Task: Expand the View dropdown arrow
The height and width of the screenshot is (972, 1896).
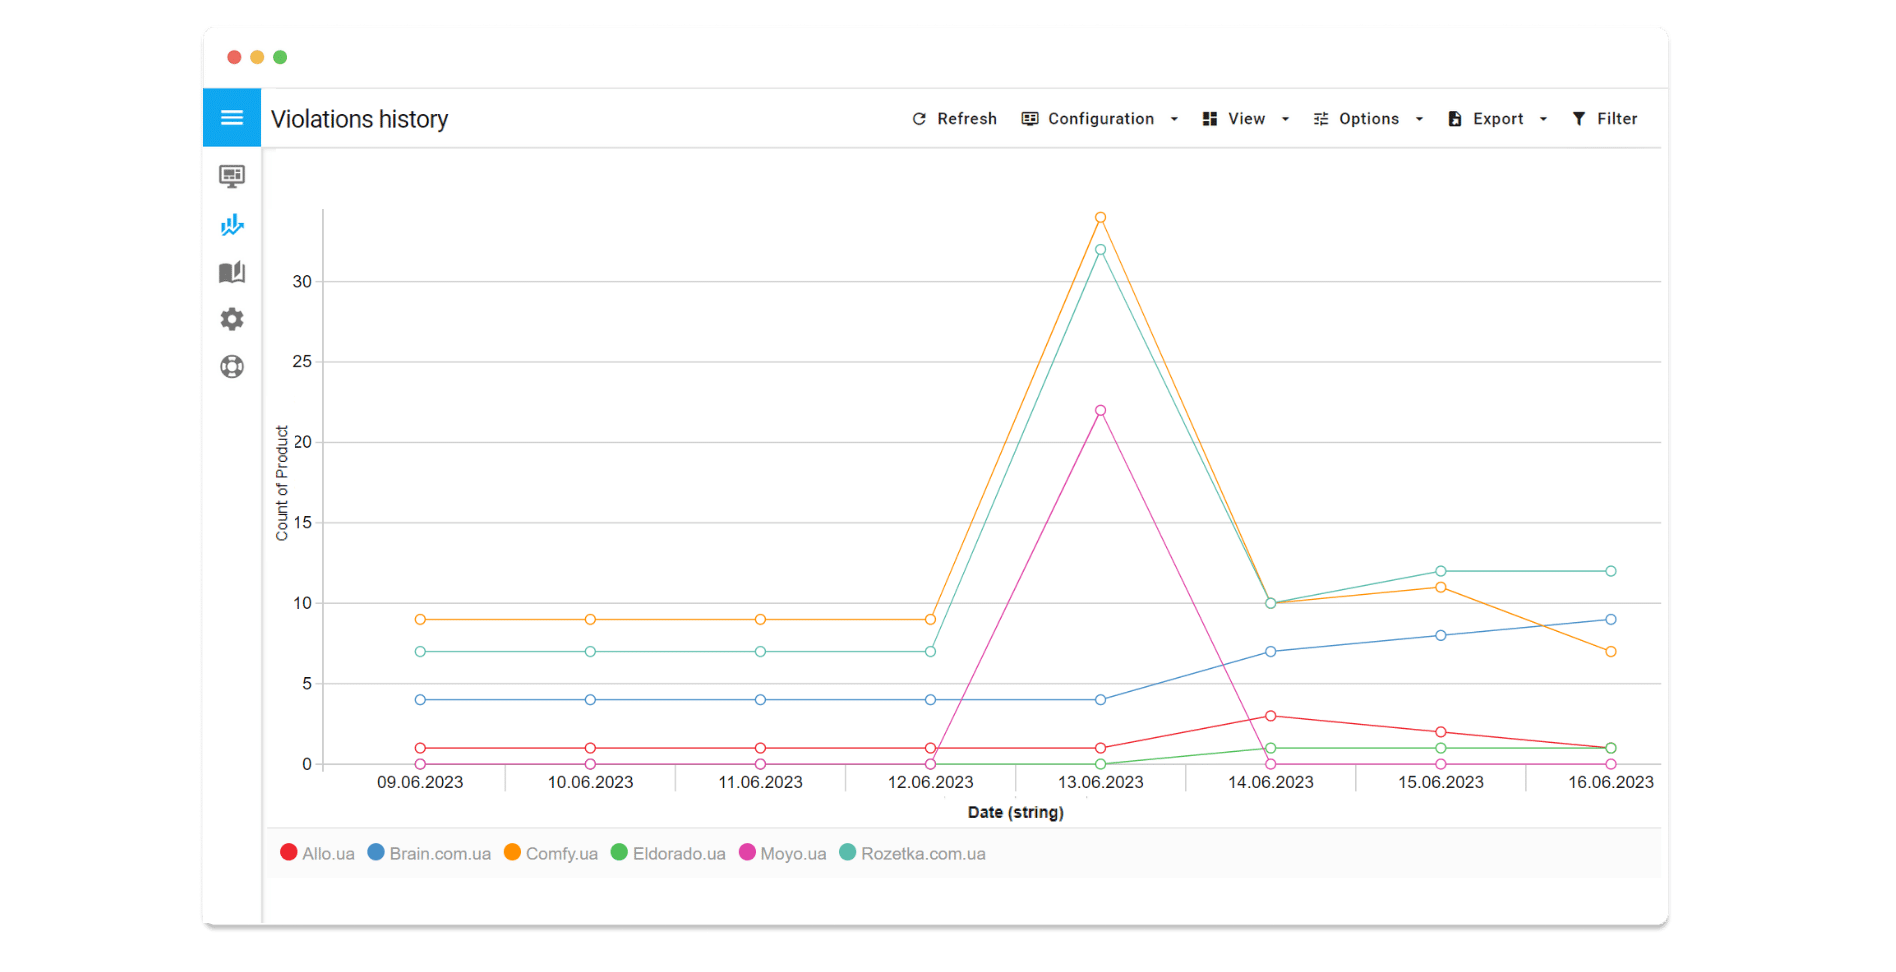Action: pyautogui.click(x=1285, y=119)
